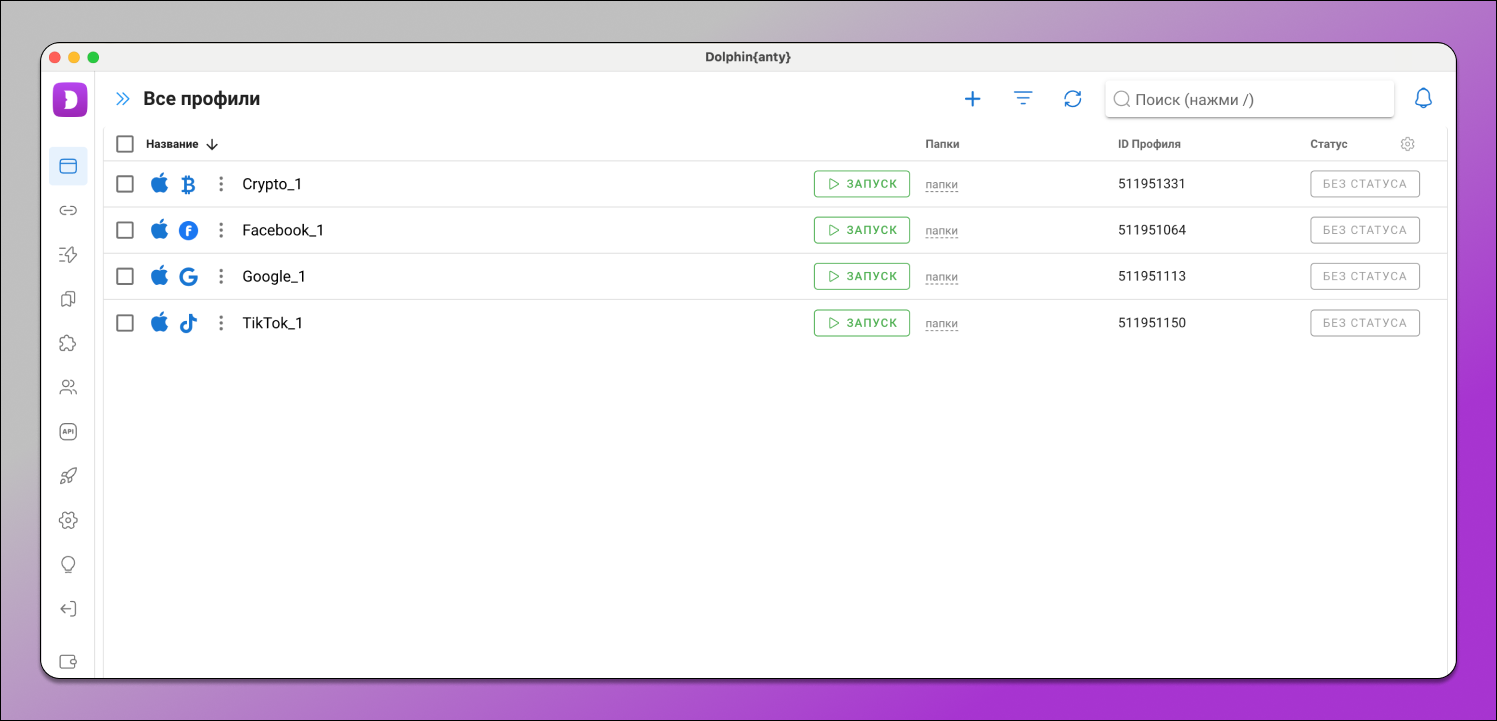Viewport: 1497px width, 721px height.
Task: Click the refresh profiles icon
Action: [x=1073, y=99]
